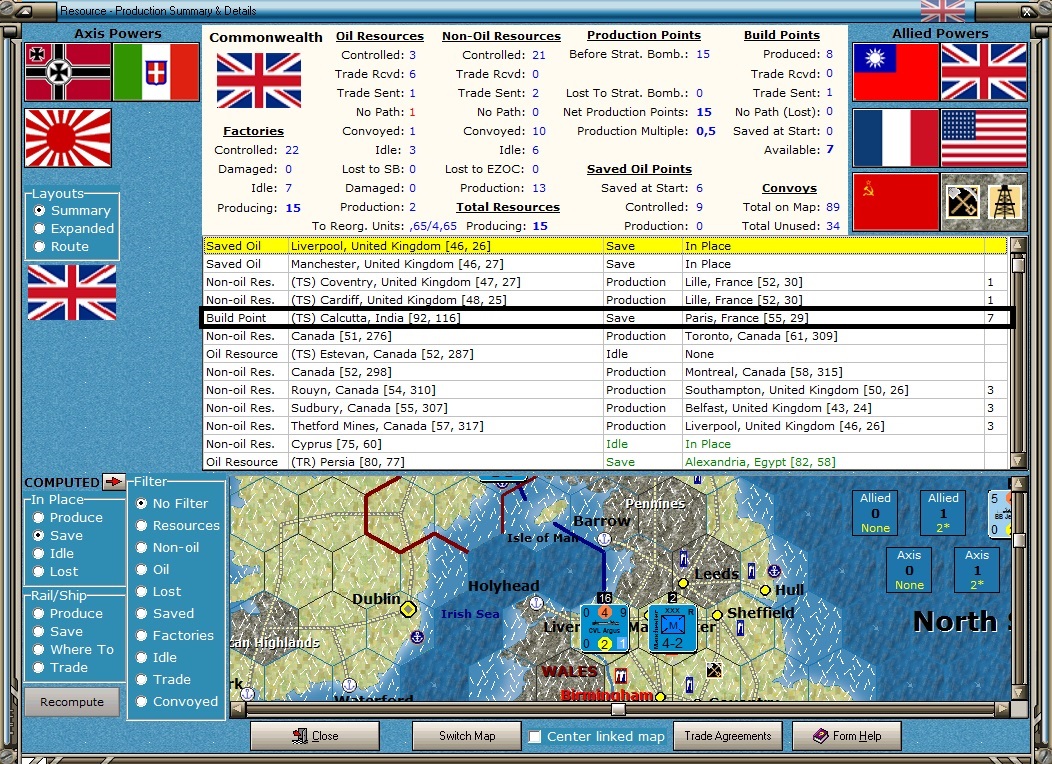Click the Switch Map button
The height and width of the screenshot is (764, 1052).
(467, 736)
